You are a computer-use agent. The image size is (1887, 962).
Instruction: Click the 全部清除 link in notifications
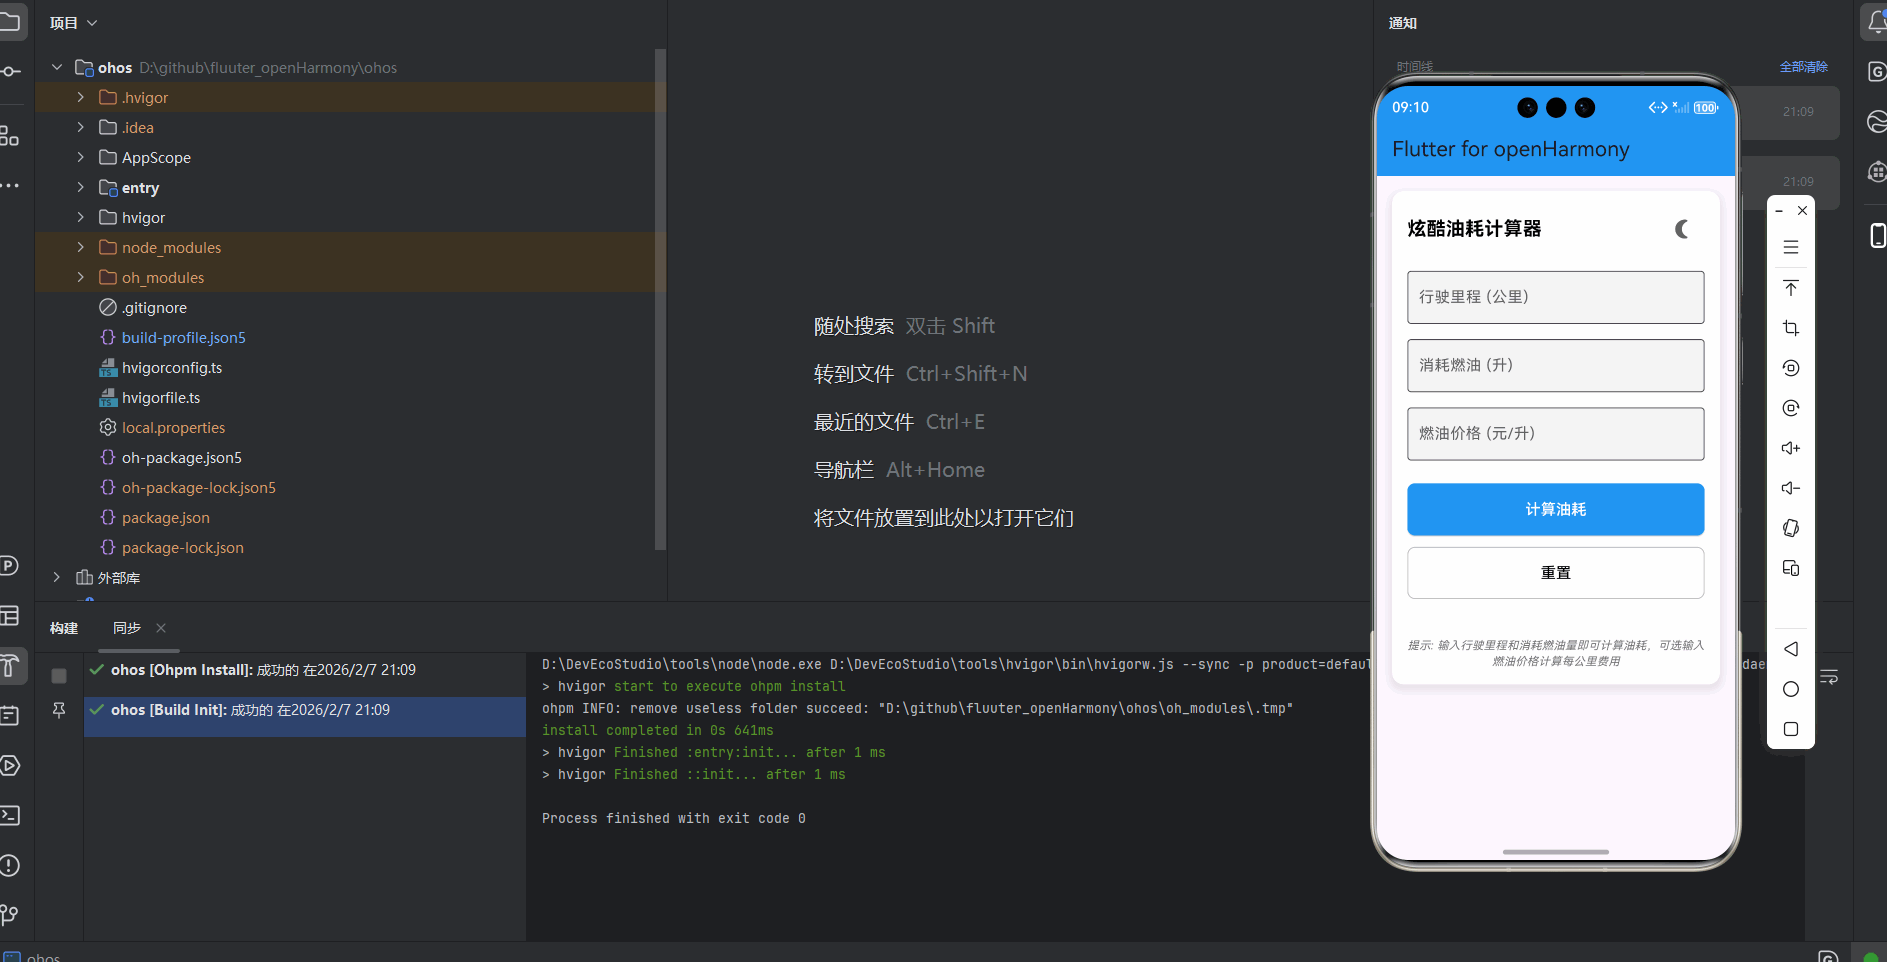1803,67
